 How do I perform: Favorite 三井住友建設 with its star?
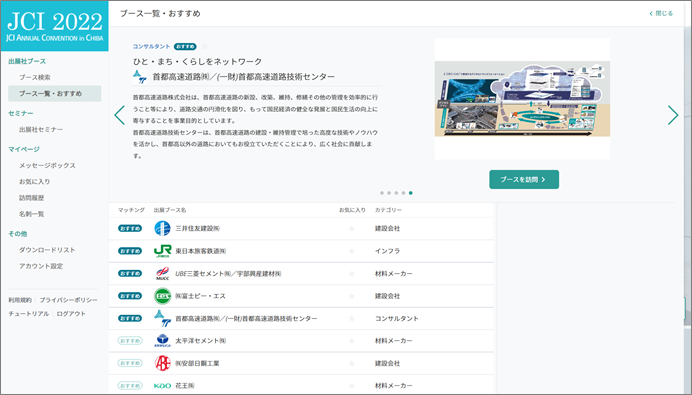point(352,229)
